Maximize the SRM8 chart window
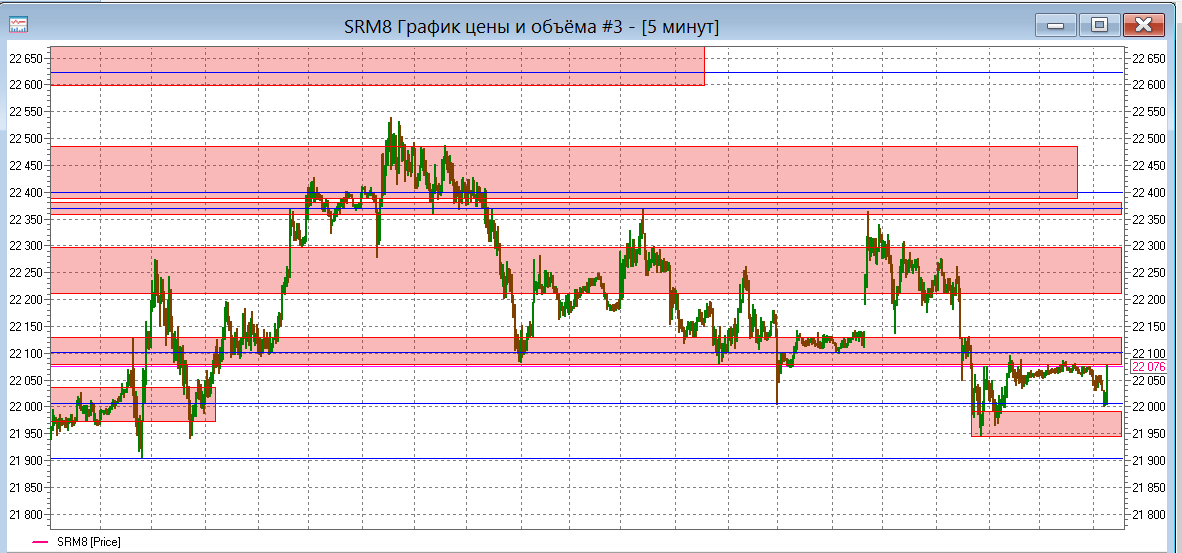Image resolution: width=1182 pixels, height=553 pixels. (x=1099, y=25)
